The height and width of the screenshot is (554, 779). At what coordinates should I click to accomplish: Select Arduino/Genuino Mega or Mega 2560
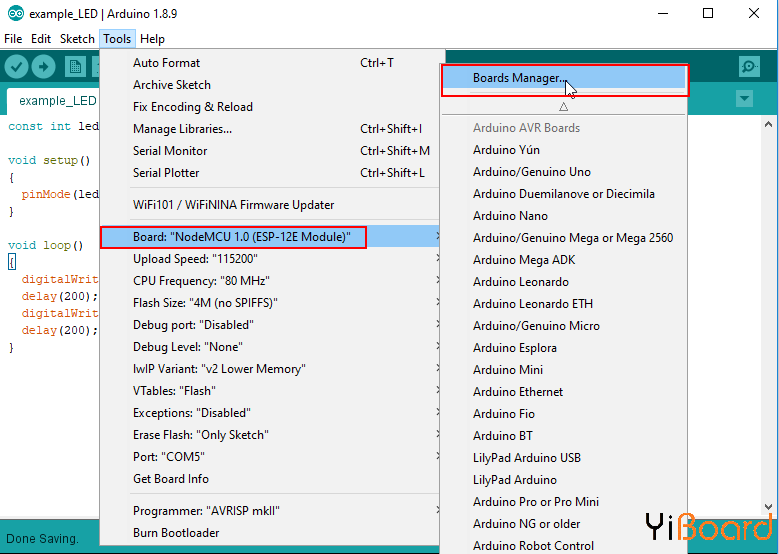pyautogui.click(x=564, y=237)
